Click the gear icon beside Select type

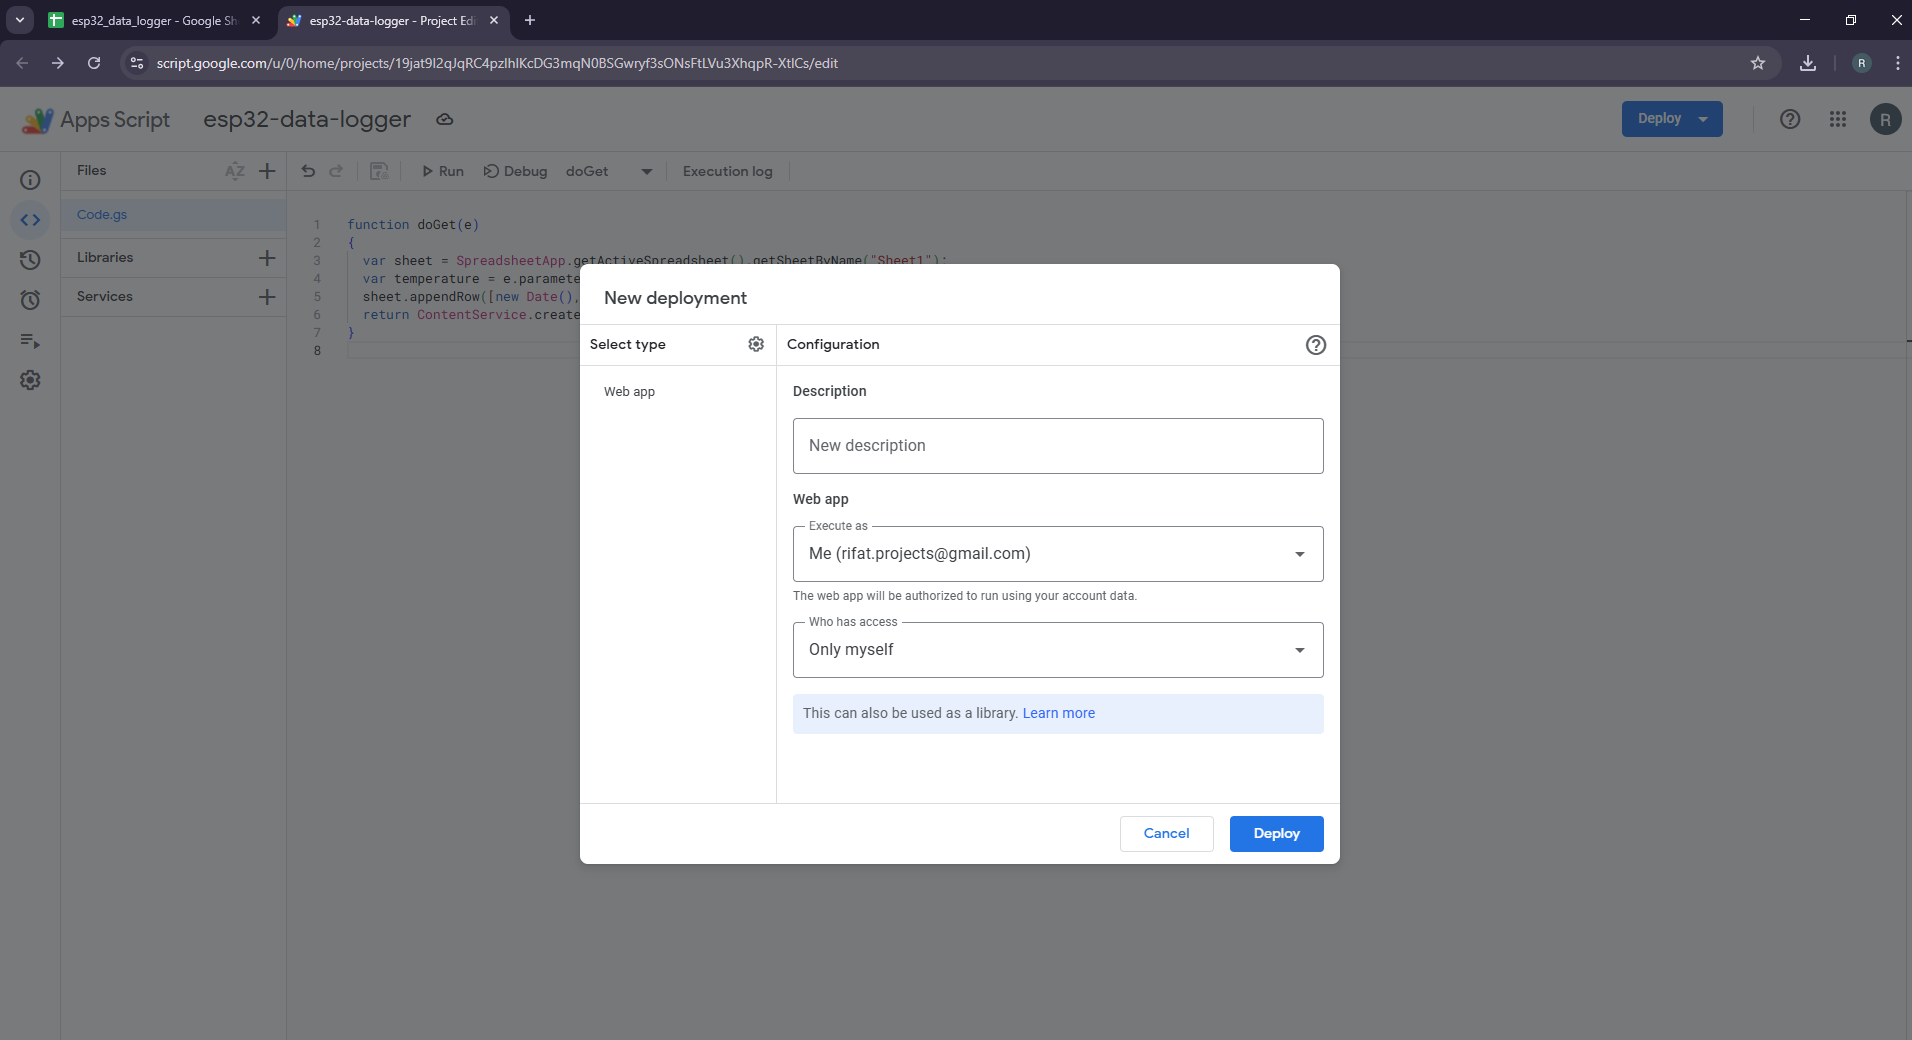click(x=756, y=344)
